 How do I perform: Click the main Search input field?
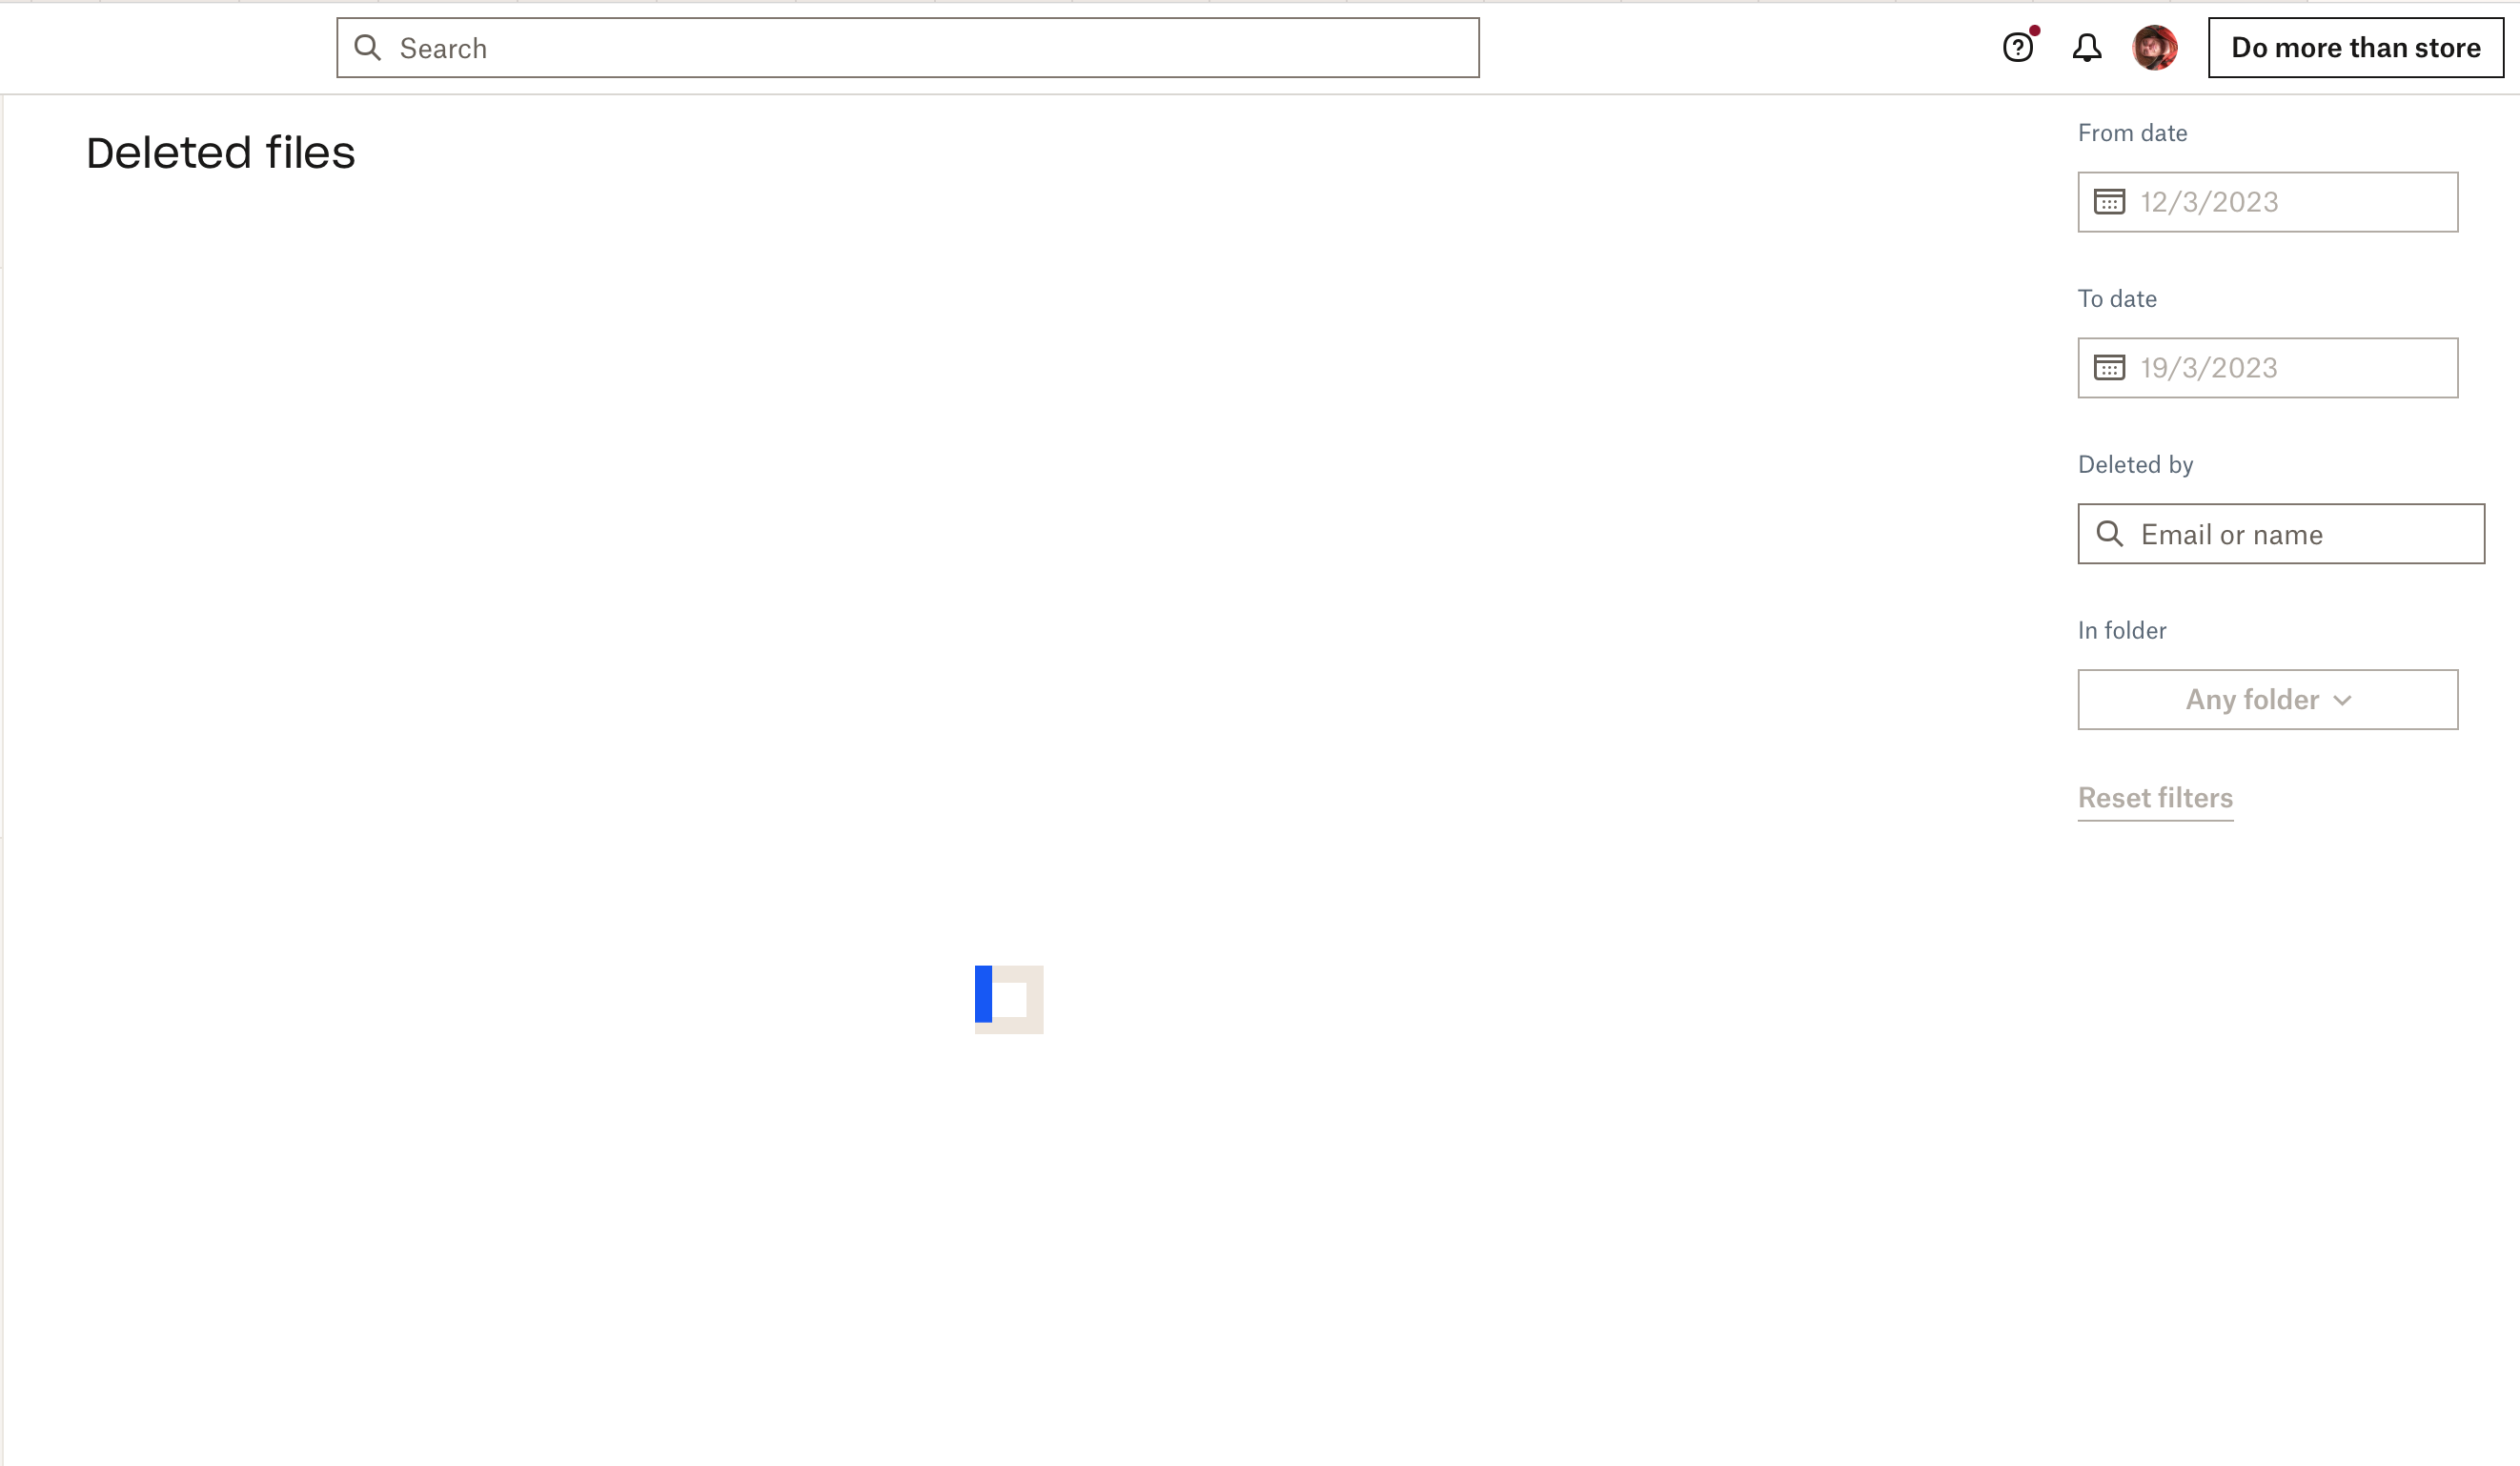coord(909,47)
